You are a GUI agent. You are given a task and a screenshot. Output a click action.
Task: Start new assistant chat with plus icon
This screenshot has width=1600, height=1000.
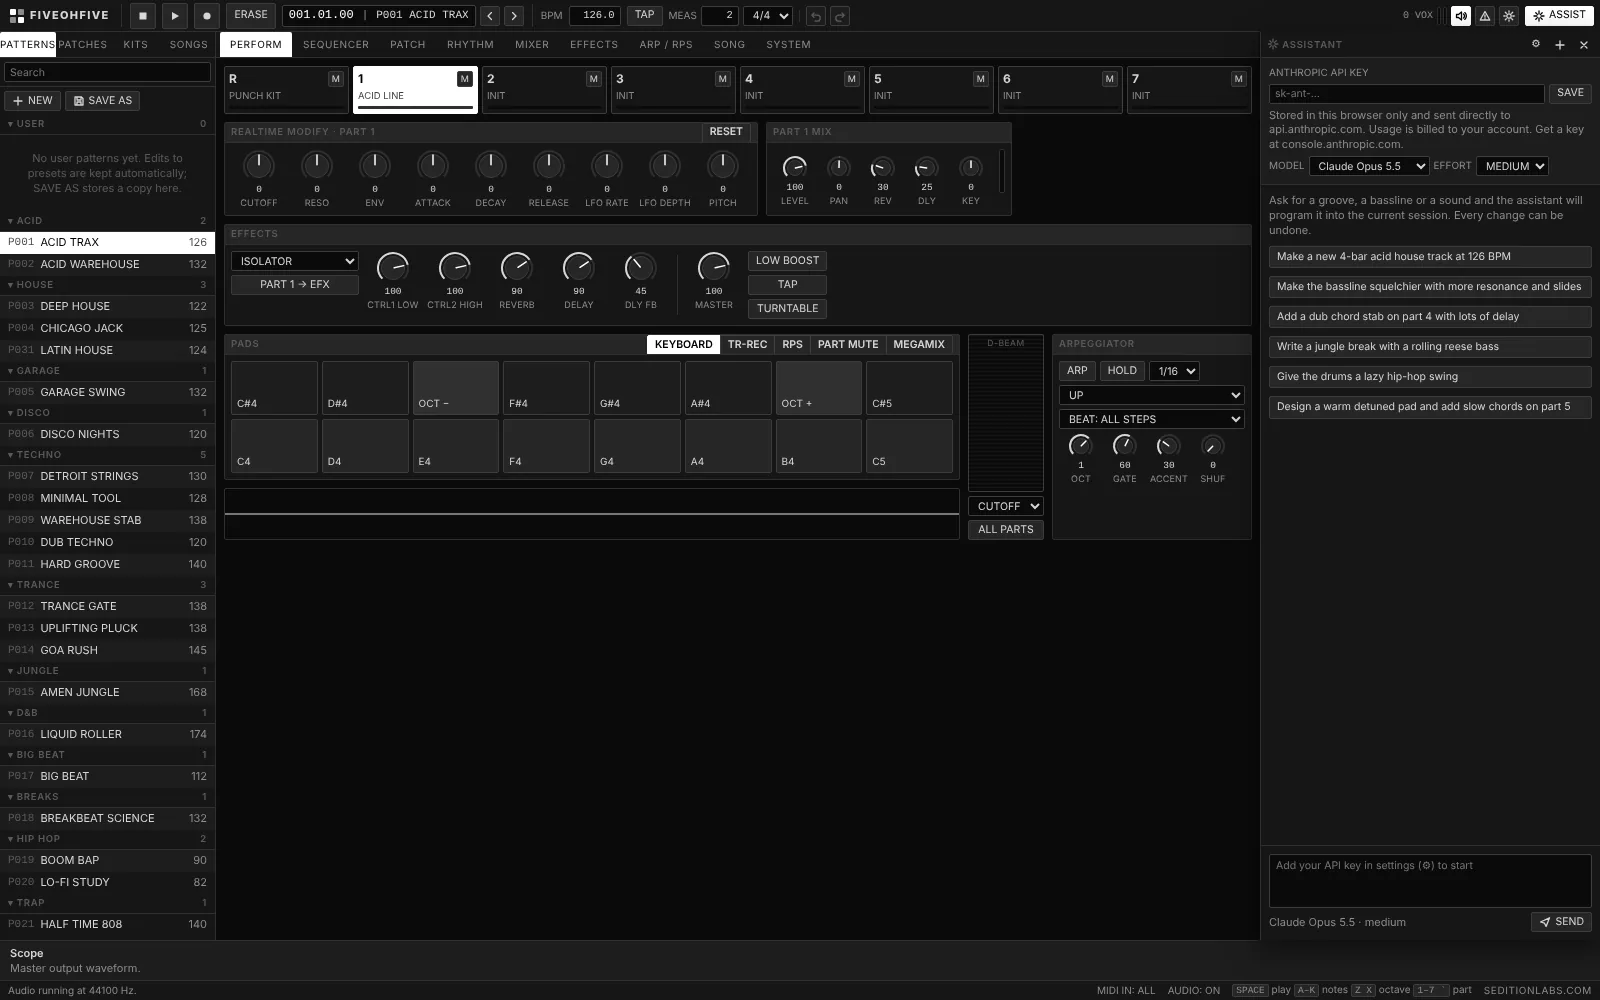point(1560,44)
